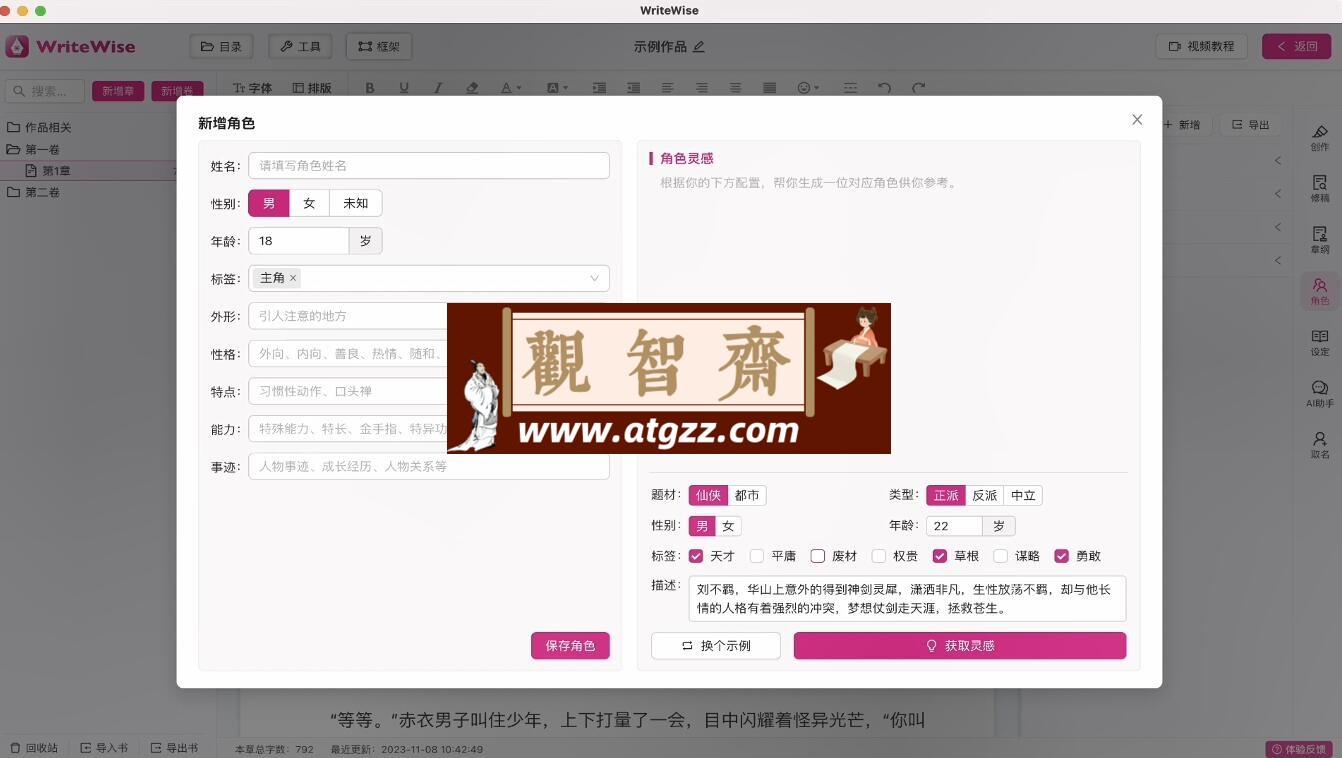Select 未知 gender option

(355, 203)
